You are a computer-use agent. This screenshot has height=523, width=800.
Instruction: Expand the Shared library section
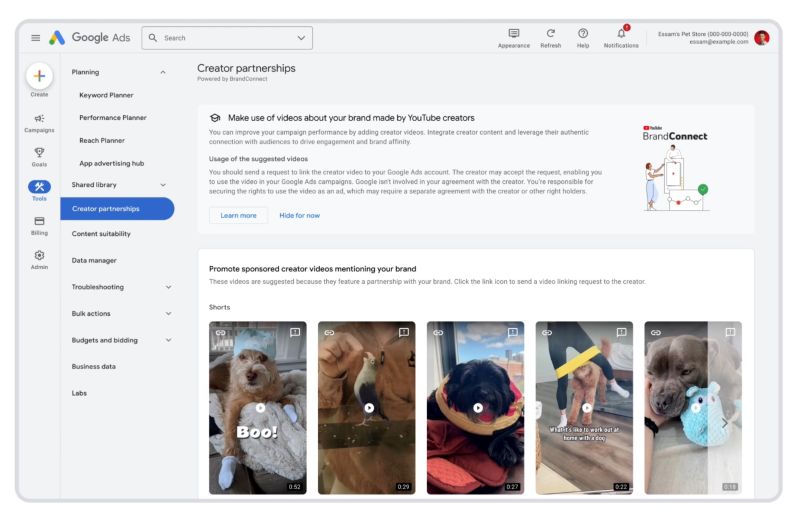[163, 185]
